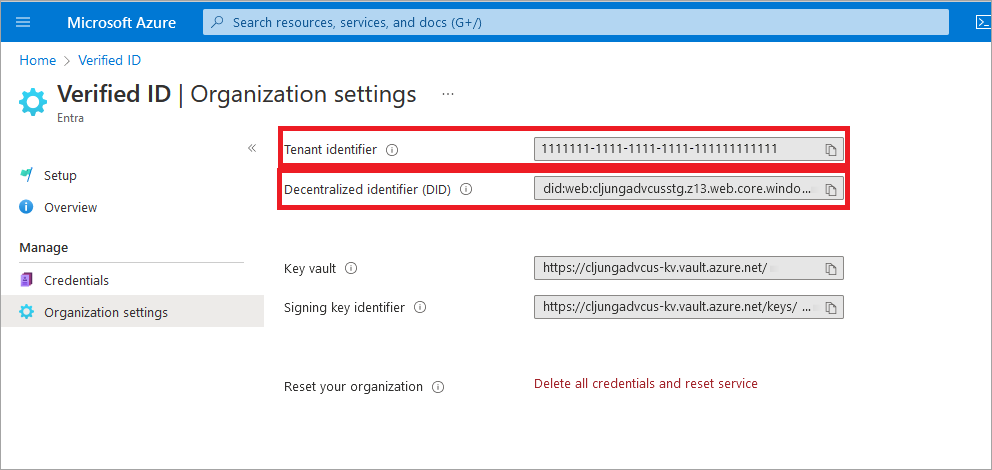Viewport: 992px width, 470px height.
Task: Click the Decentralized identifier value field
Action: tap(688, 189)
